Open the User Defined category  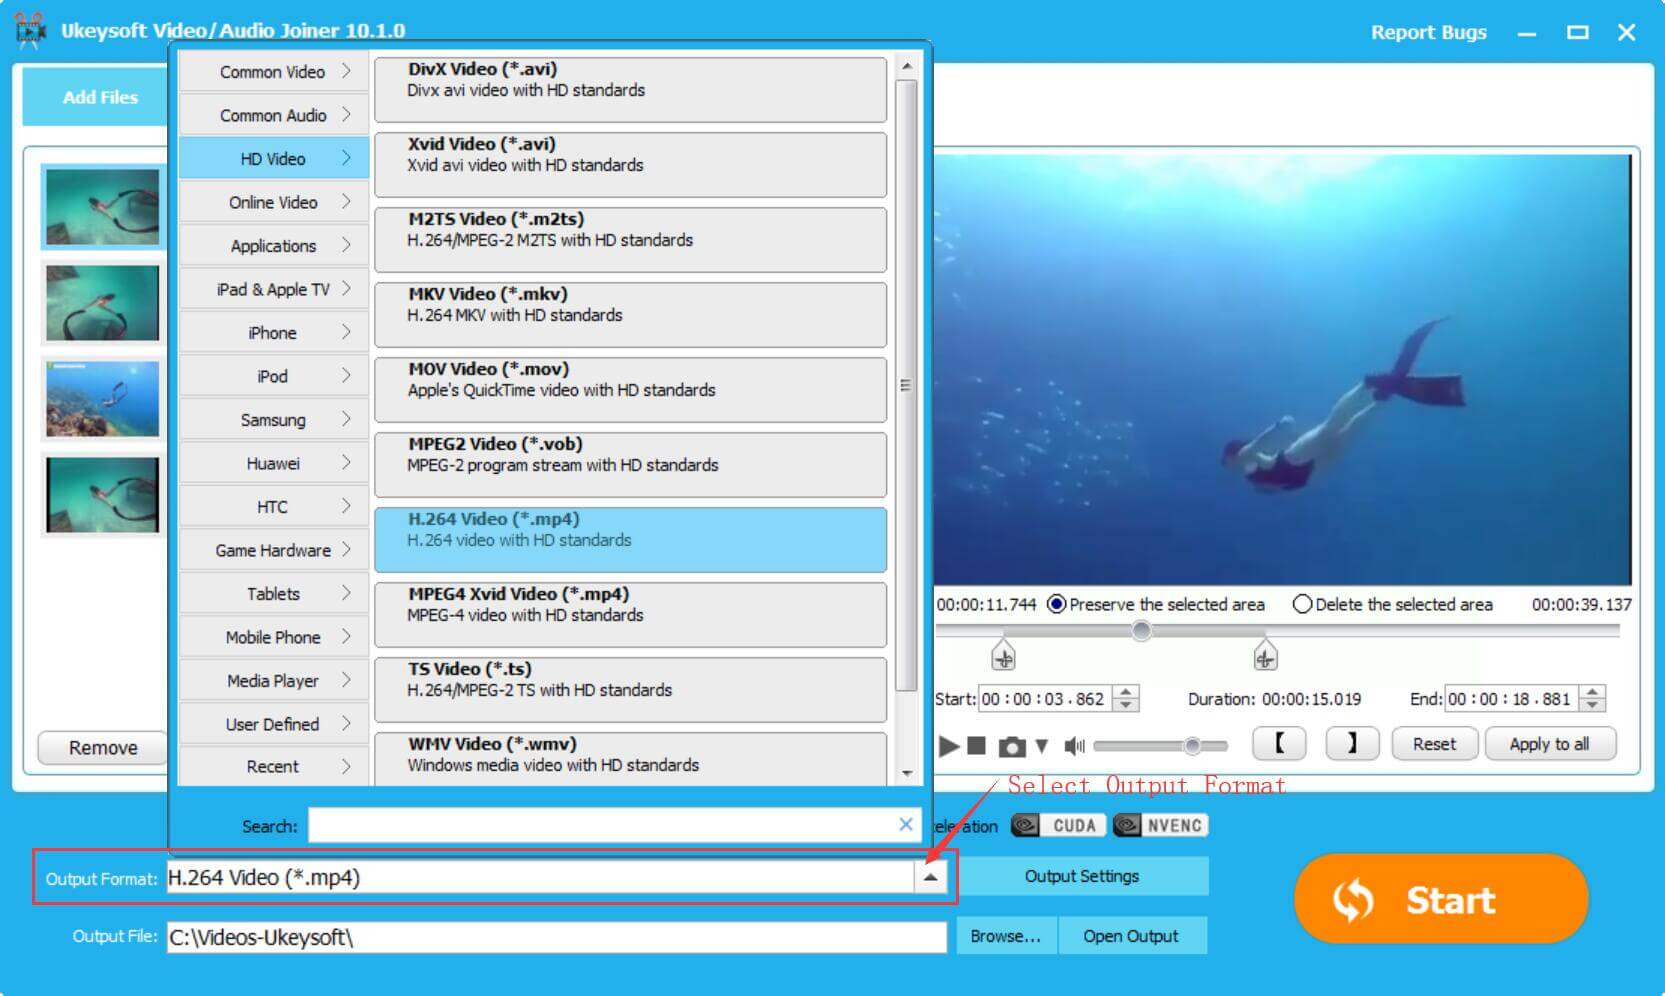[x=273, y=724]
